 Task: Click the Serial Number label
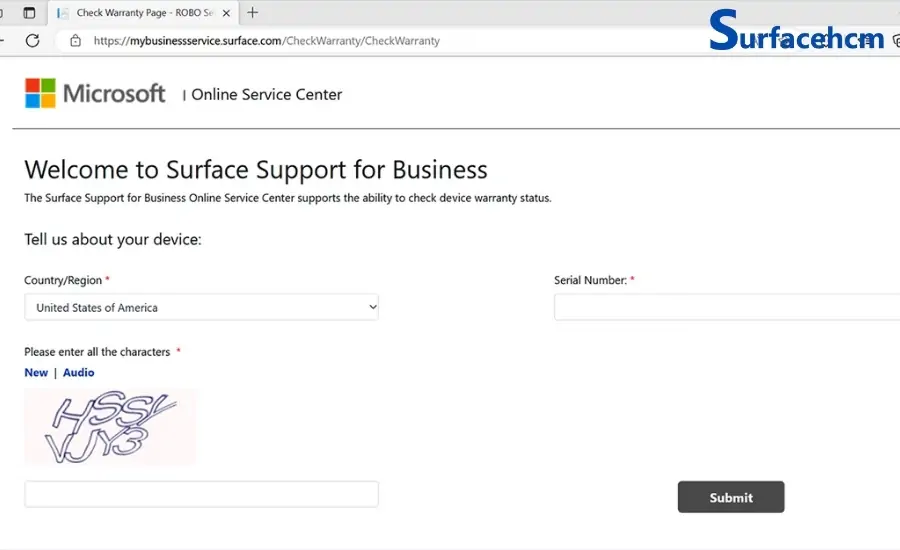590,280
